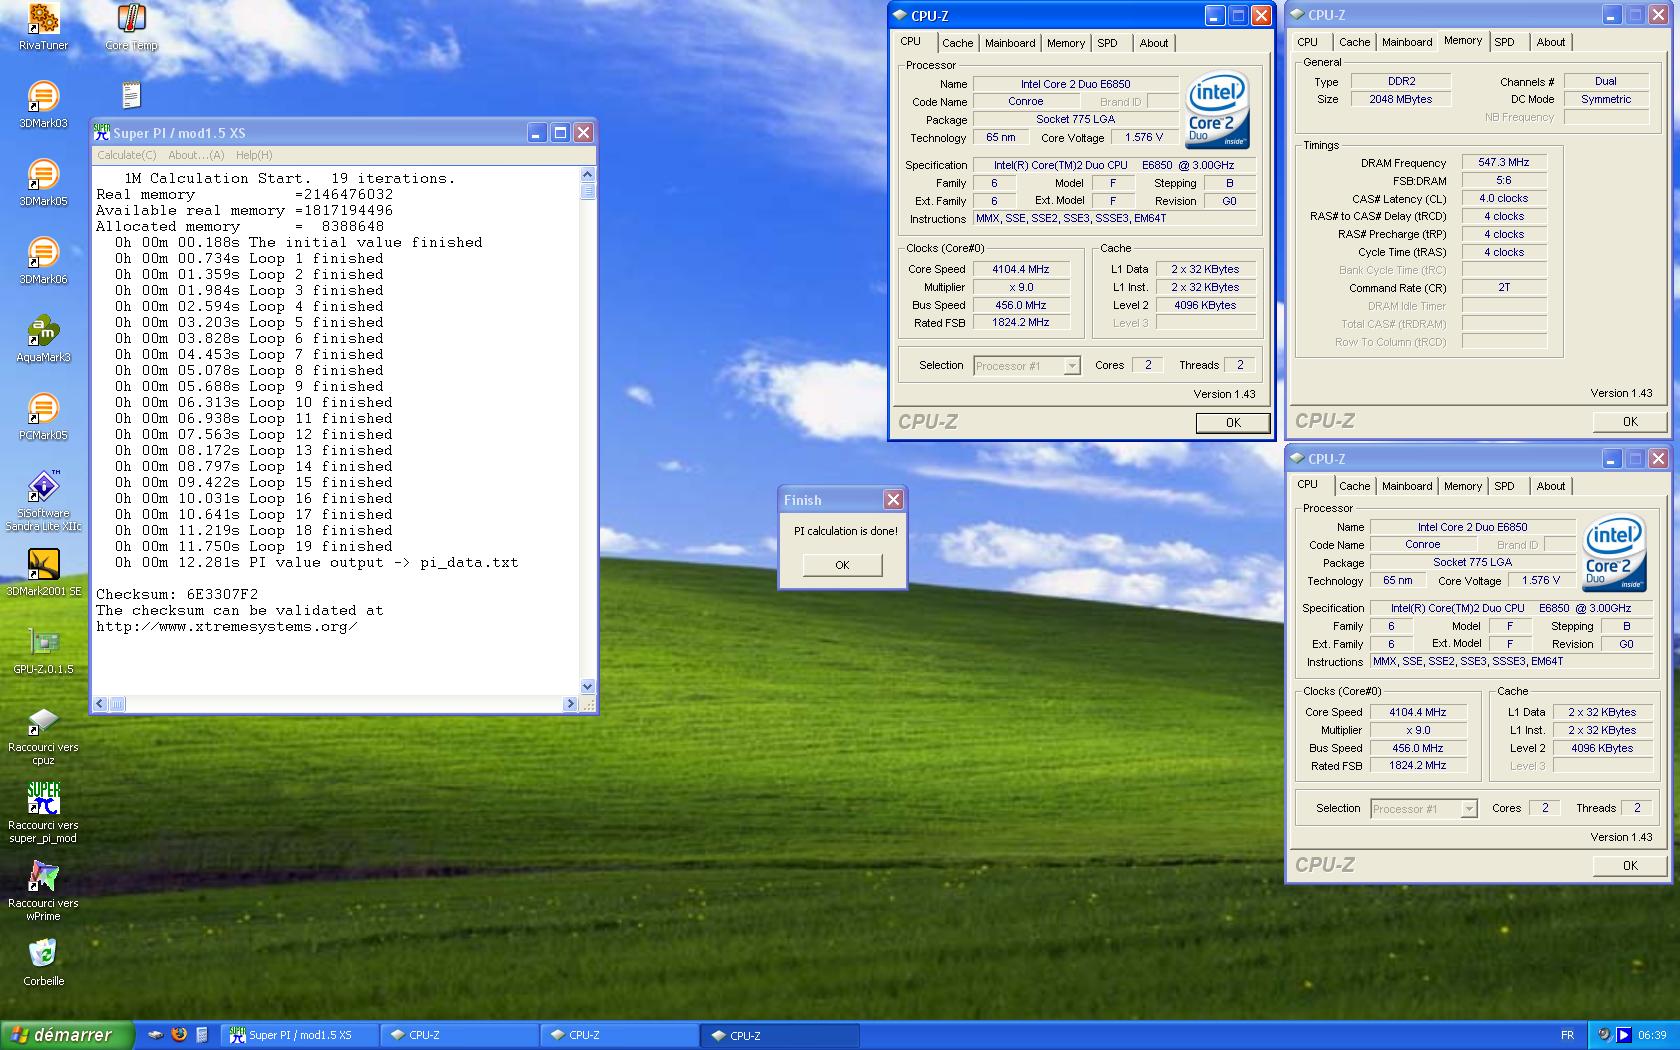The width and height of the screenshot is (1680, 1050).
Task: Launch 3DMark06 from the desktop
Action: (43, 260)
